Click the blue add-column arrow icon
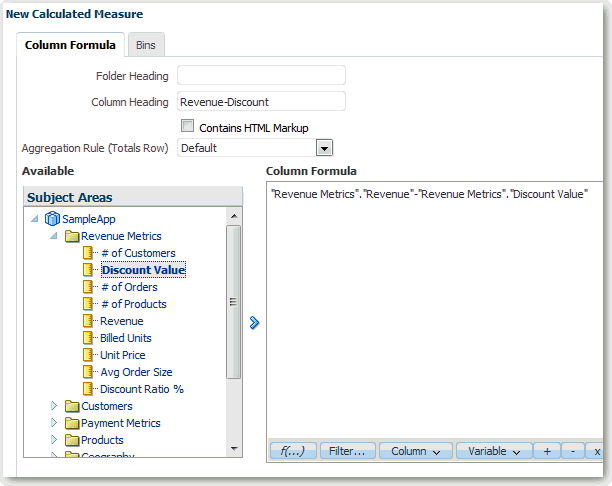 point(254,322)
